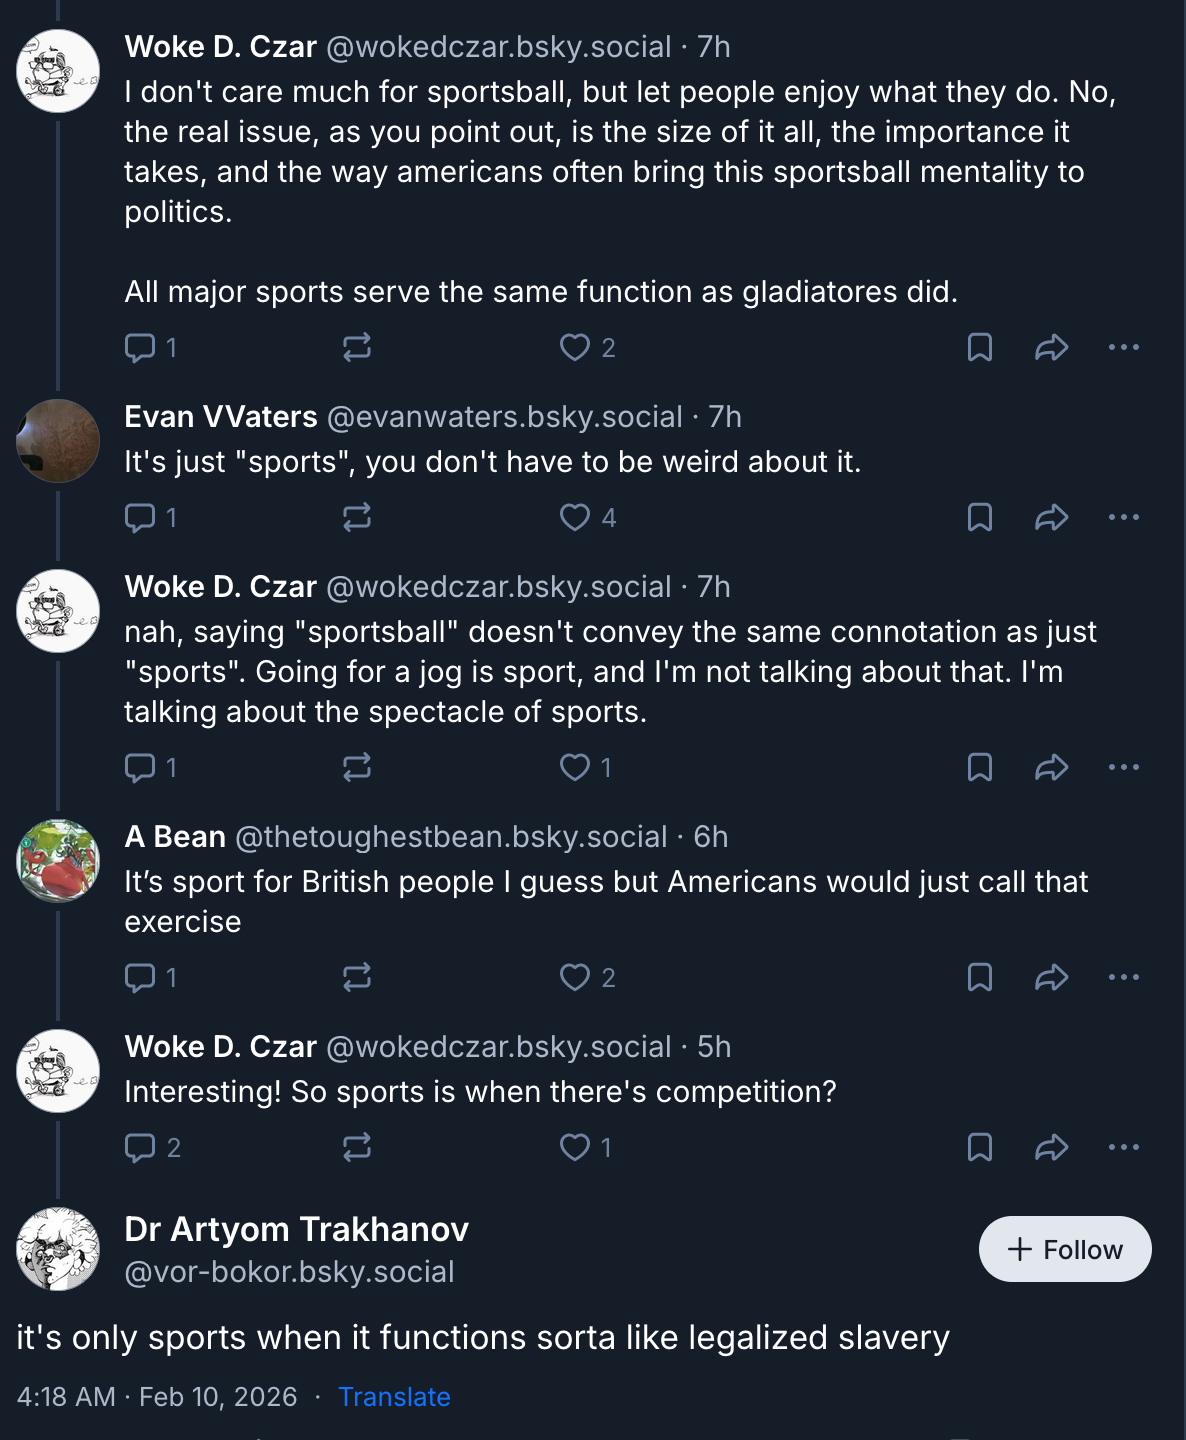The width and height of the screenshot is (1186, 1440).
Task: Follow Dr Artyom Trakhanov
Action: [1065, 1249]
